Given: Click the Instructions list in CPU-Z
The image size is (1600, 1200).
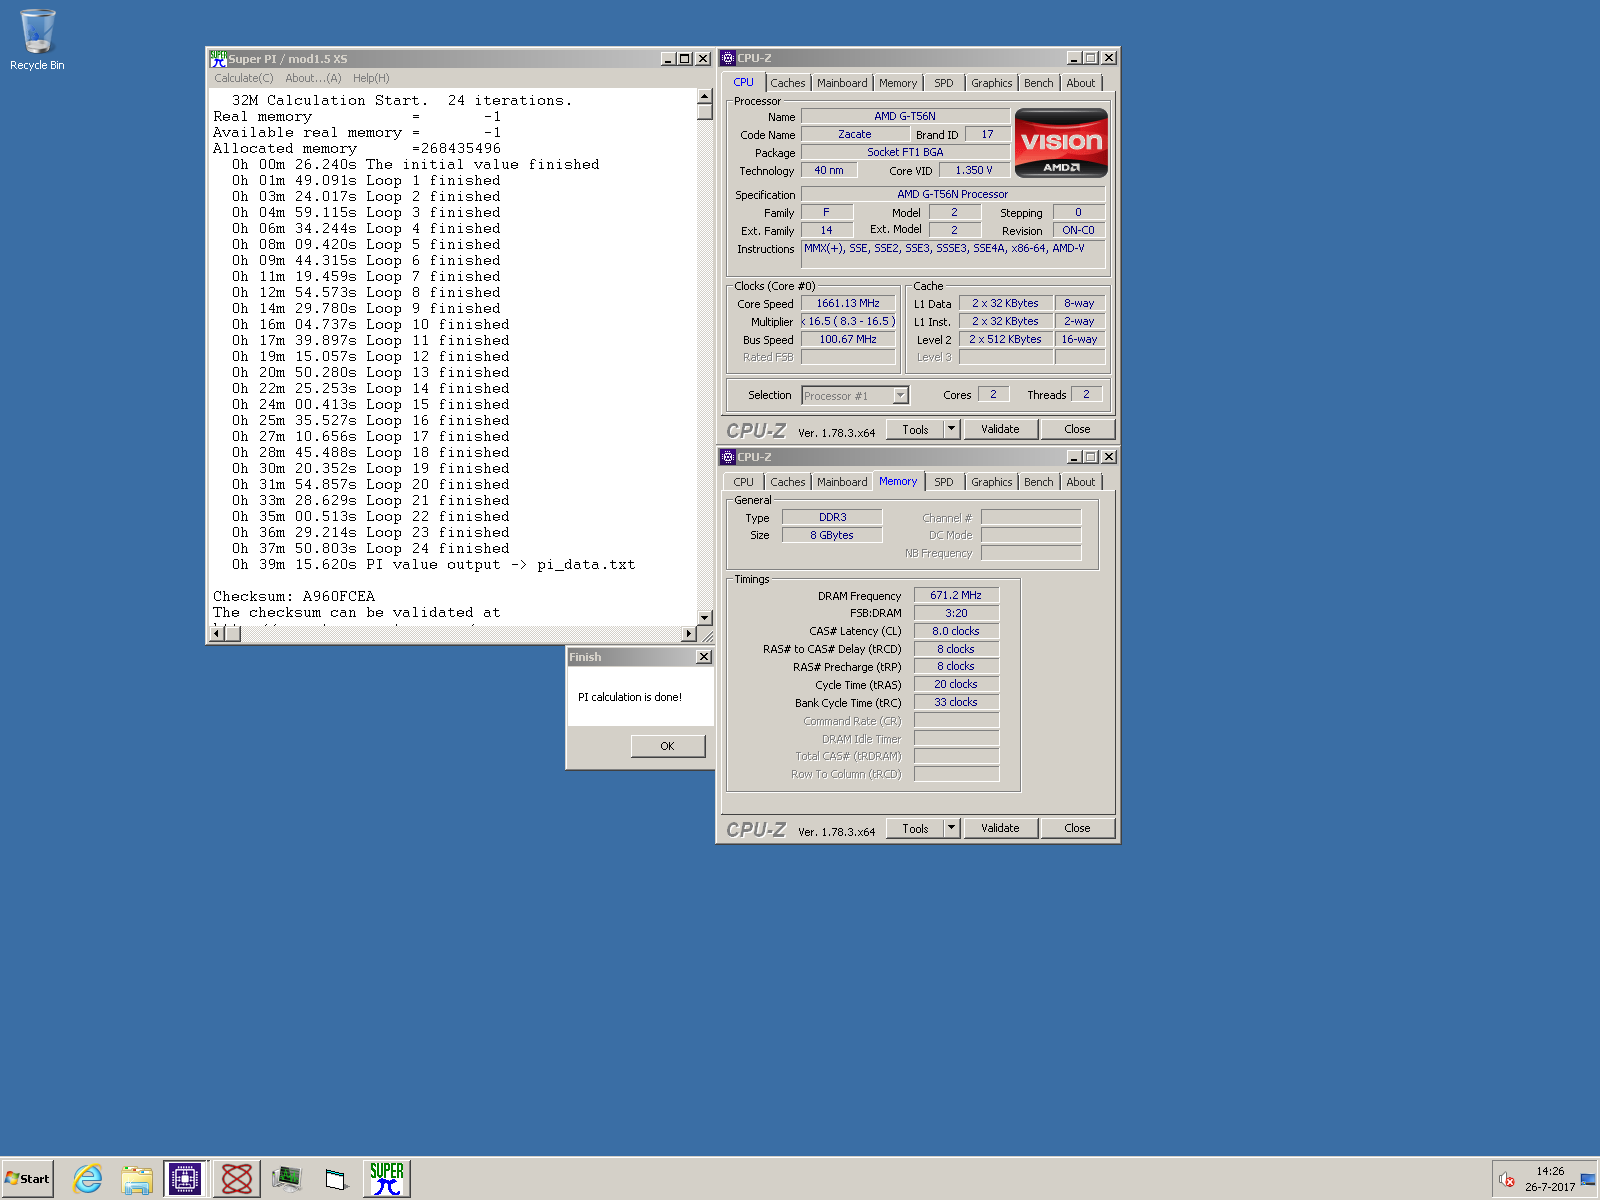Looking at the screenshot, I should coord(954,254).
